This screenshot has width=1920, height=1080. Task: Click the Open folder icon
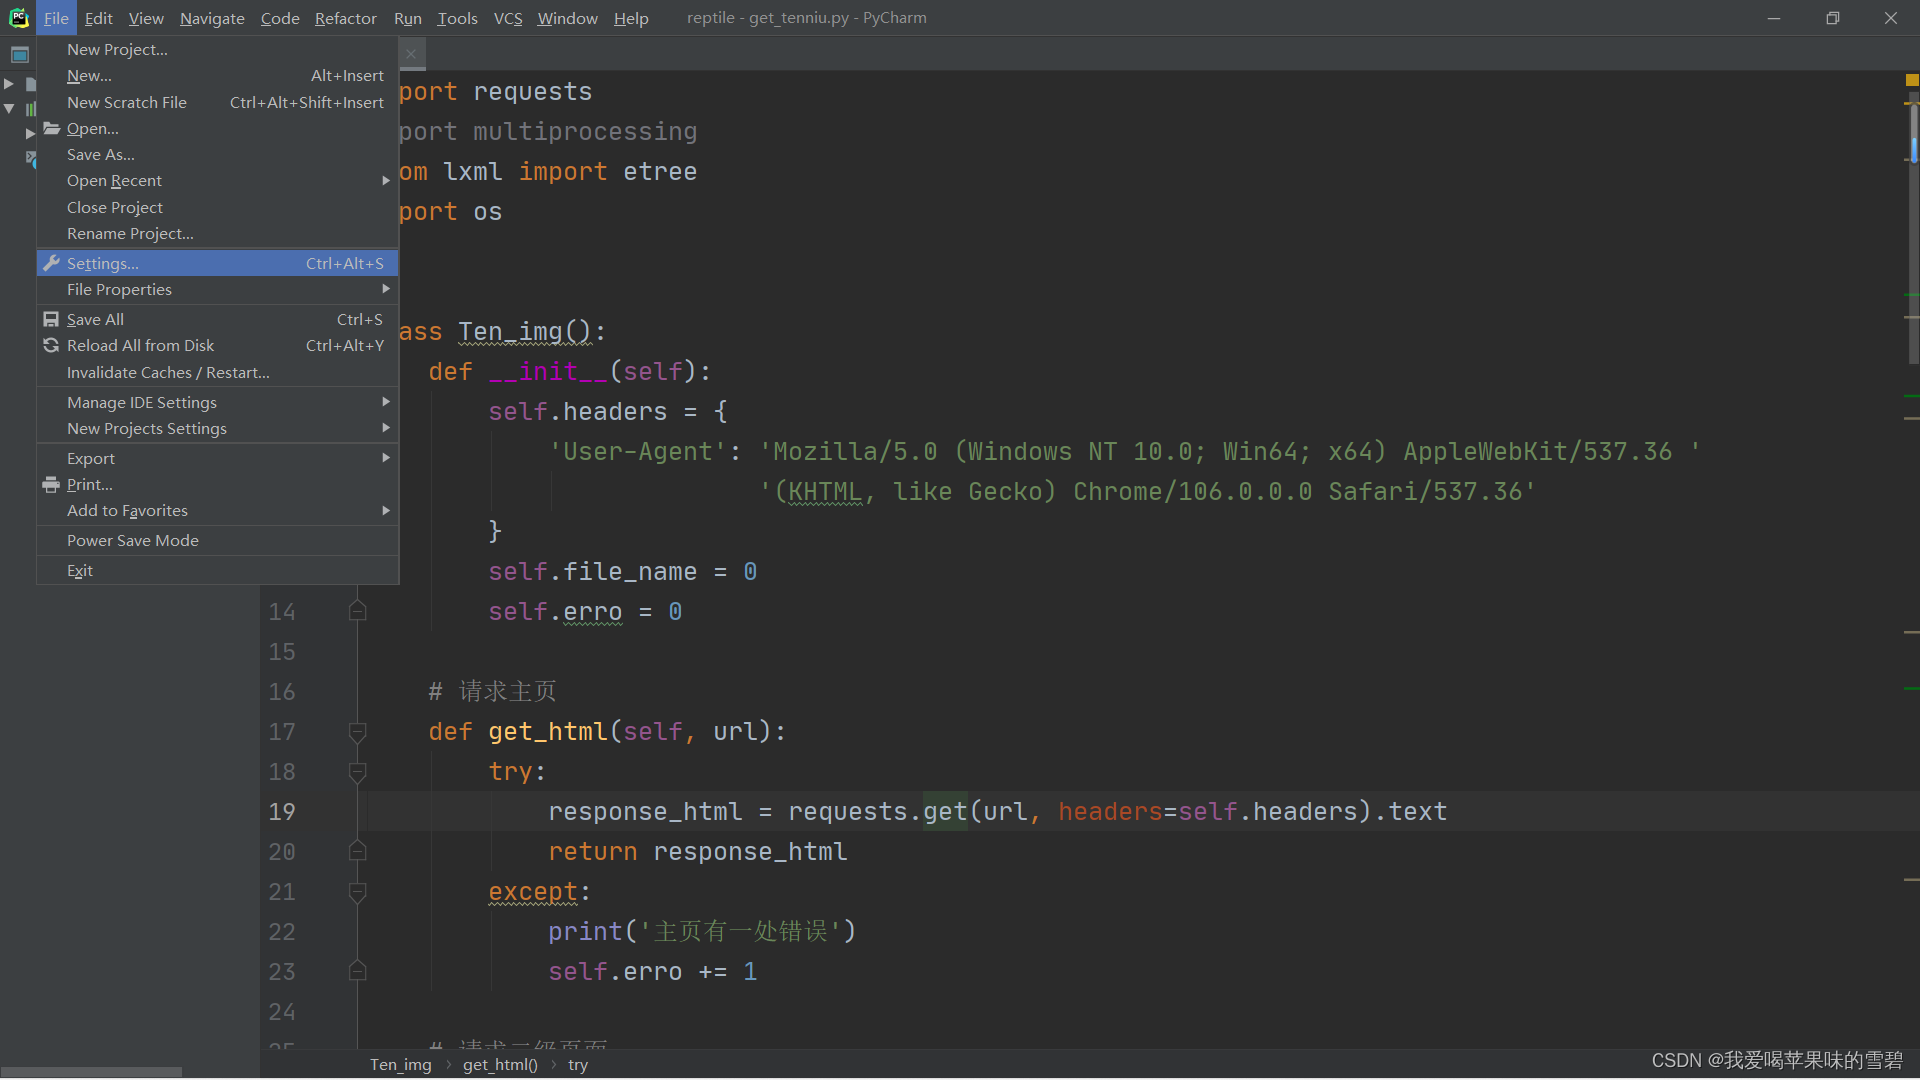pos(52,129)
